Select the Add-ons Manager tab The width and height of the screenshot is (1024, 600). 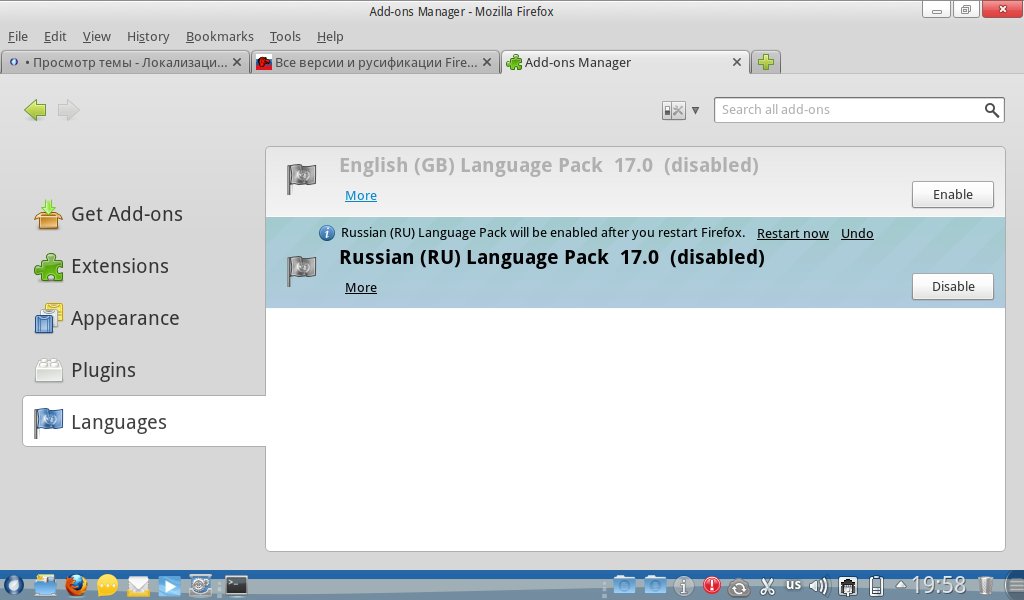pos(625,62)
